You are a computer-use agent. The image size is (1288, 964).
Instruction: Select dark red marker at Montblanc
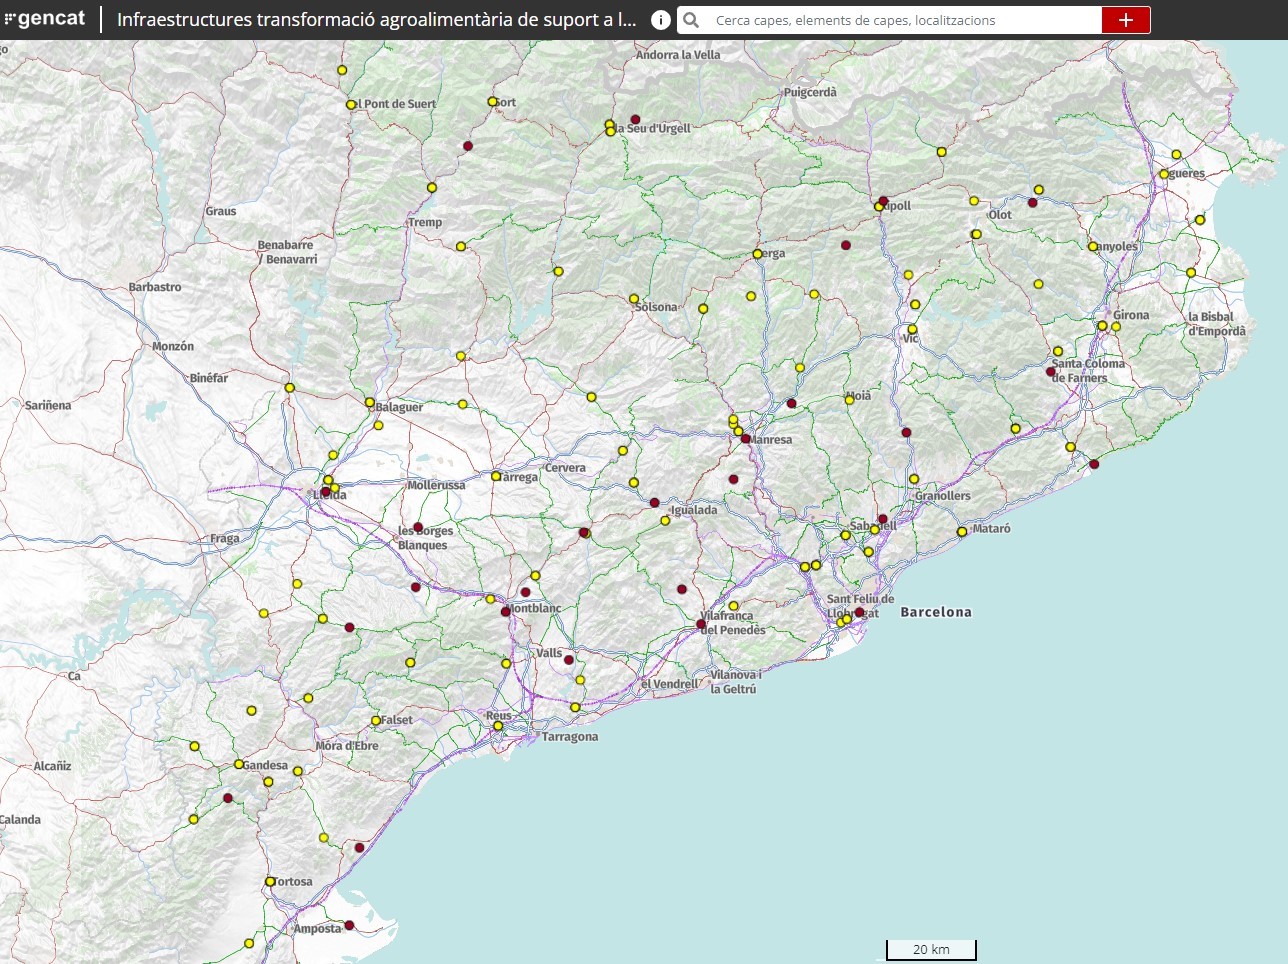coord(506,611)
